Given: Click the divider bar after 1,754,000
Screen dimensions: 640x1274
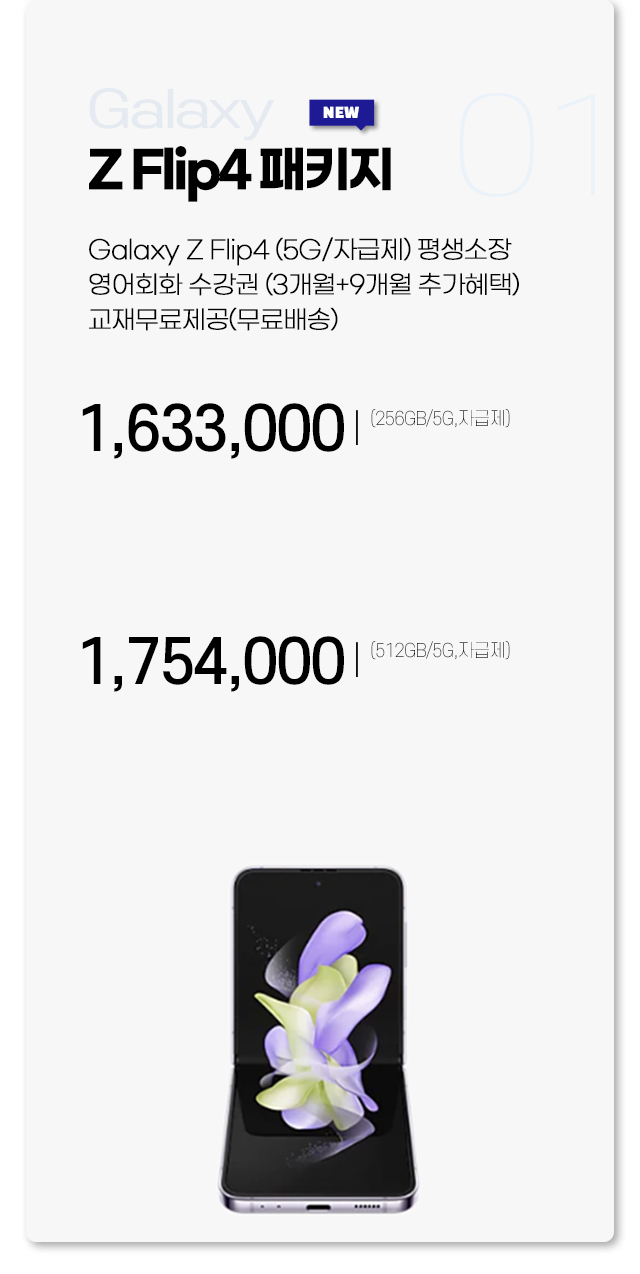Looking at the screenshot, I should (x=357, y=661).
